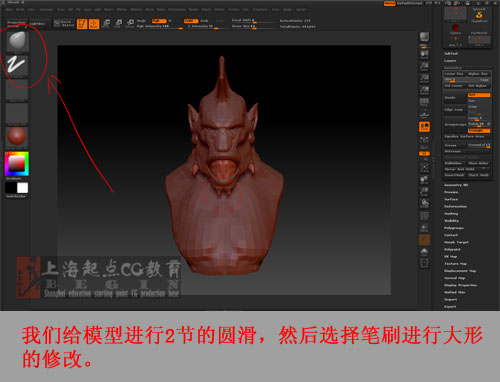Open the red material sphere picker
Image resolution: width=500 pixels, height=382 pixels.
(x=17, y=137)
